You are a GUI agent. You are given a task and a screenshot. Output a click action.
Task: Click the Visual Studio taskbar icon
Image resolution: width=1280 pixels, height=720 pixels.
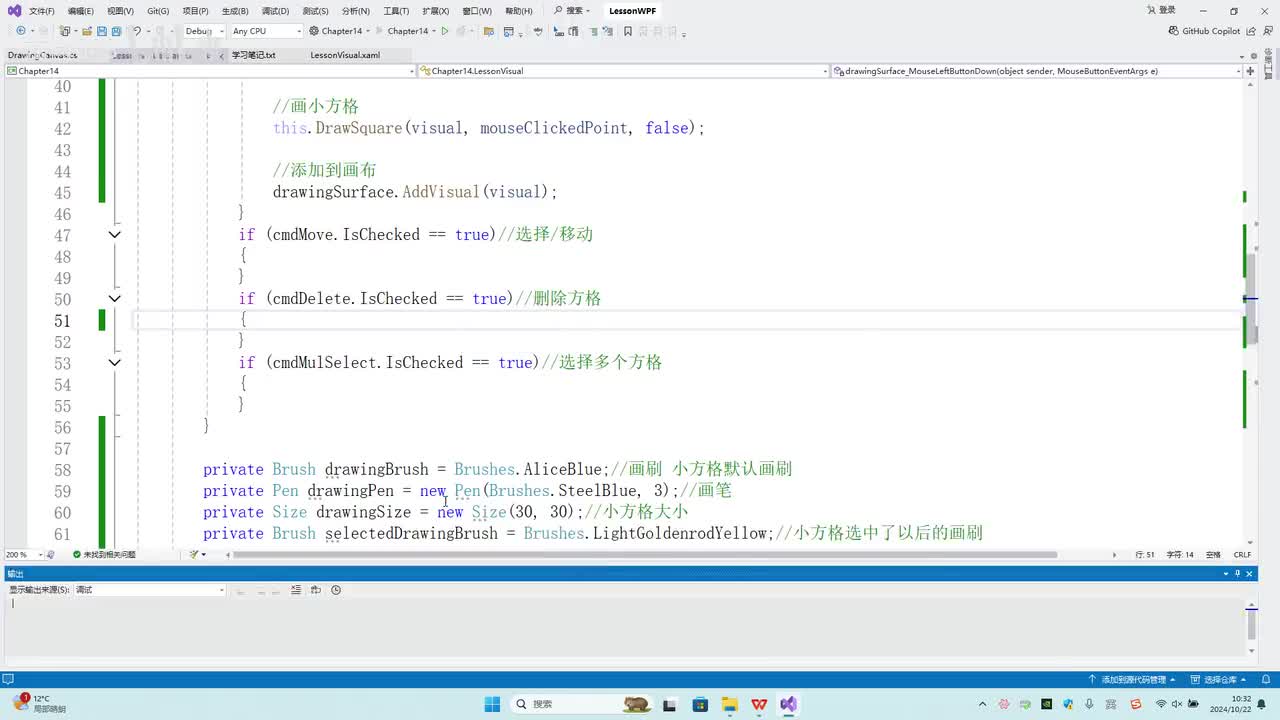789,704
